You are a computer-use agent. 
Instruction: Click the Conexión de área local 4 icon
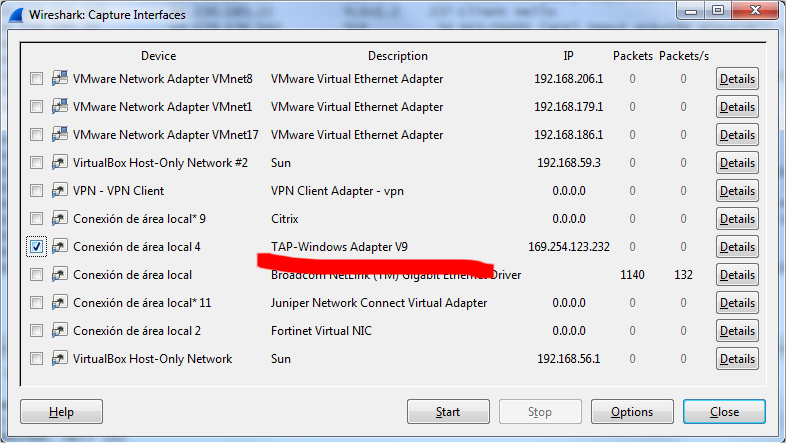(60, 247)
